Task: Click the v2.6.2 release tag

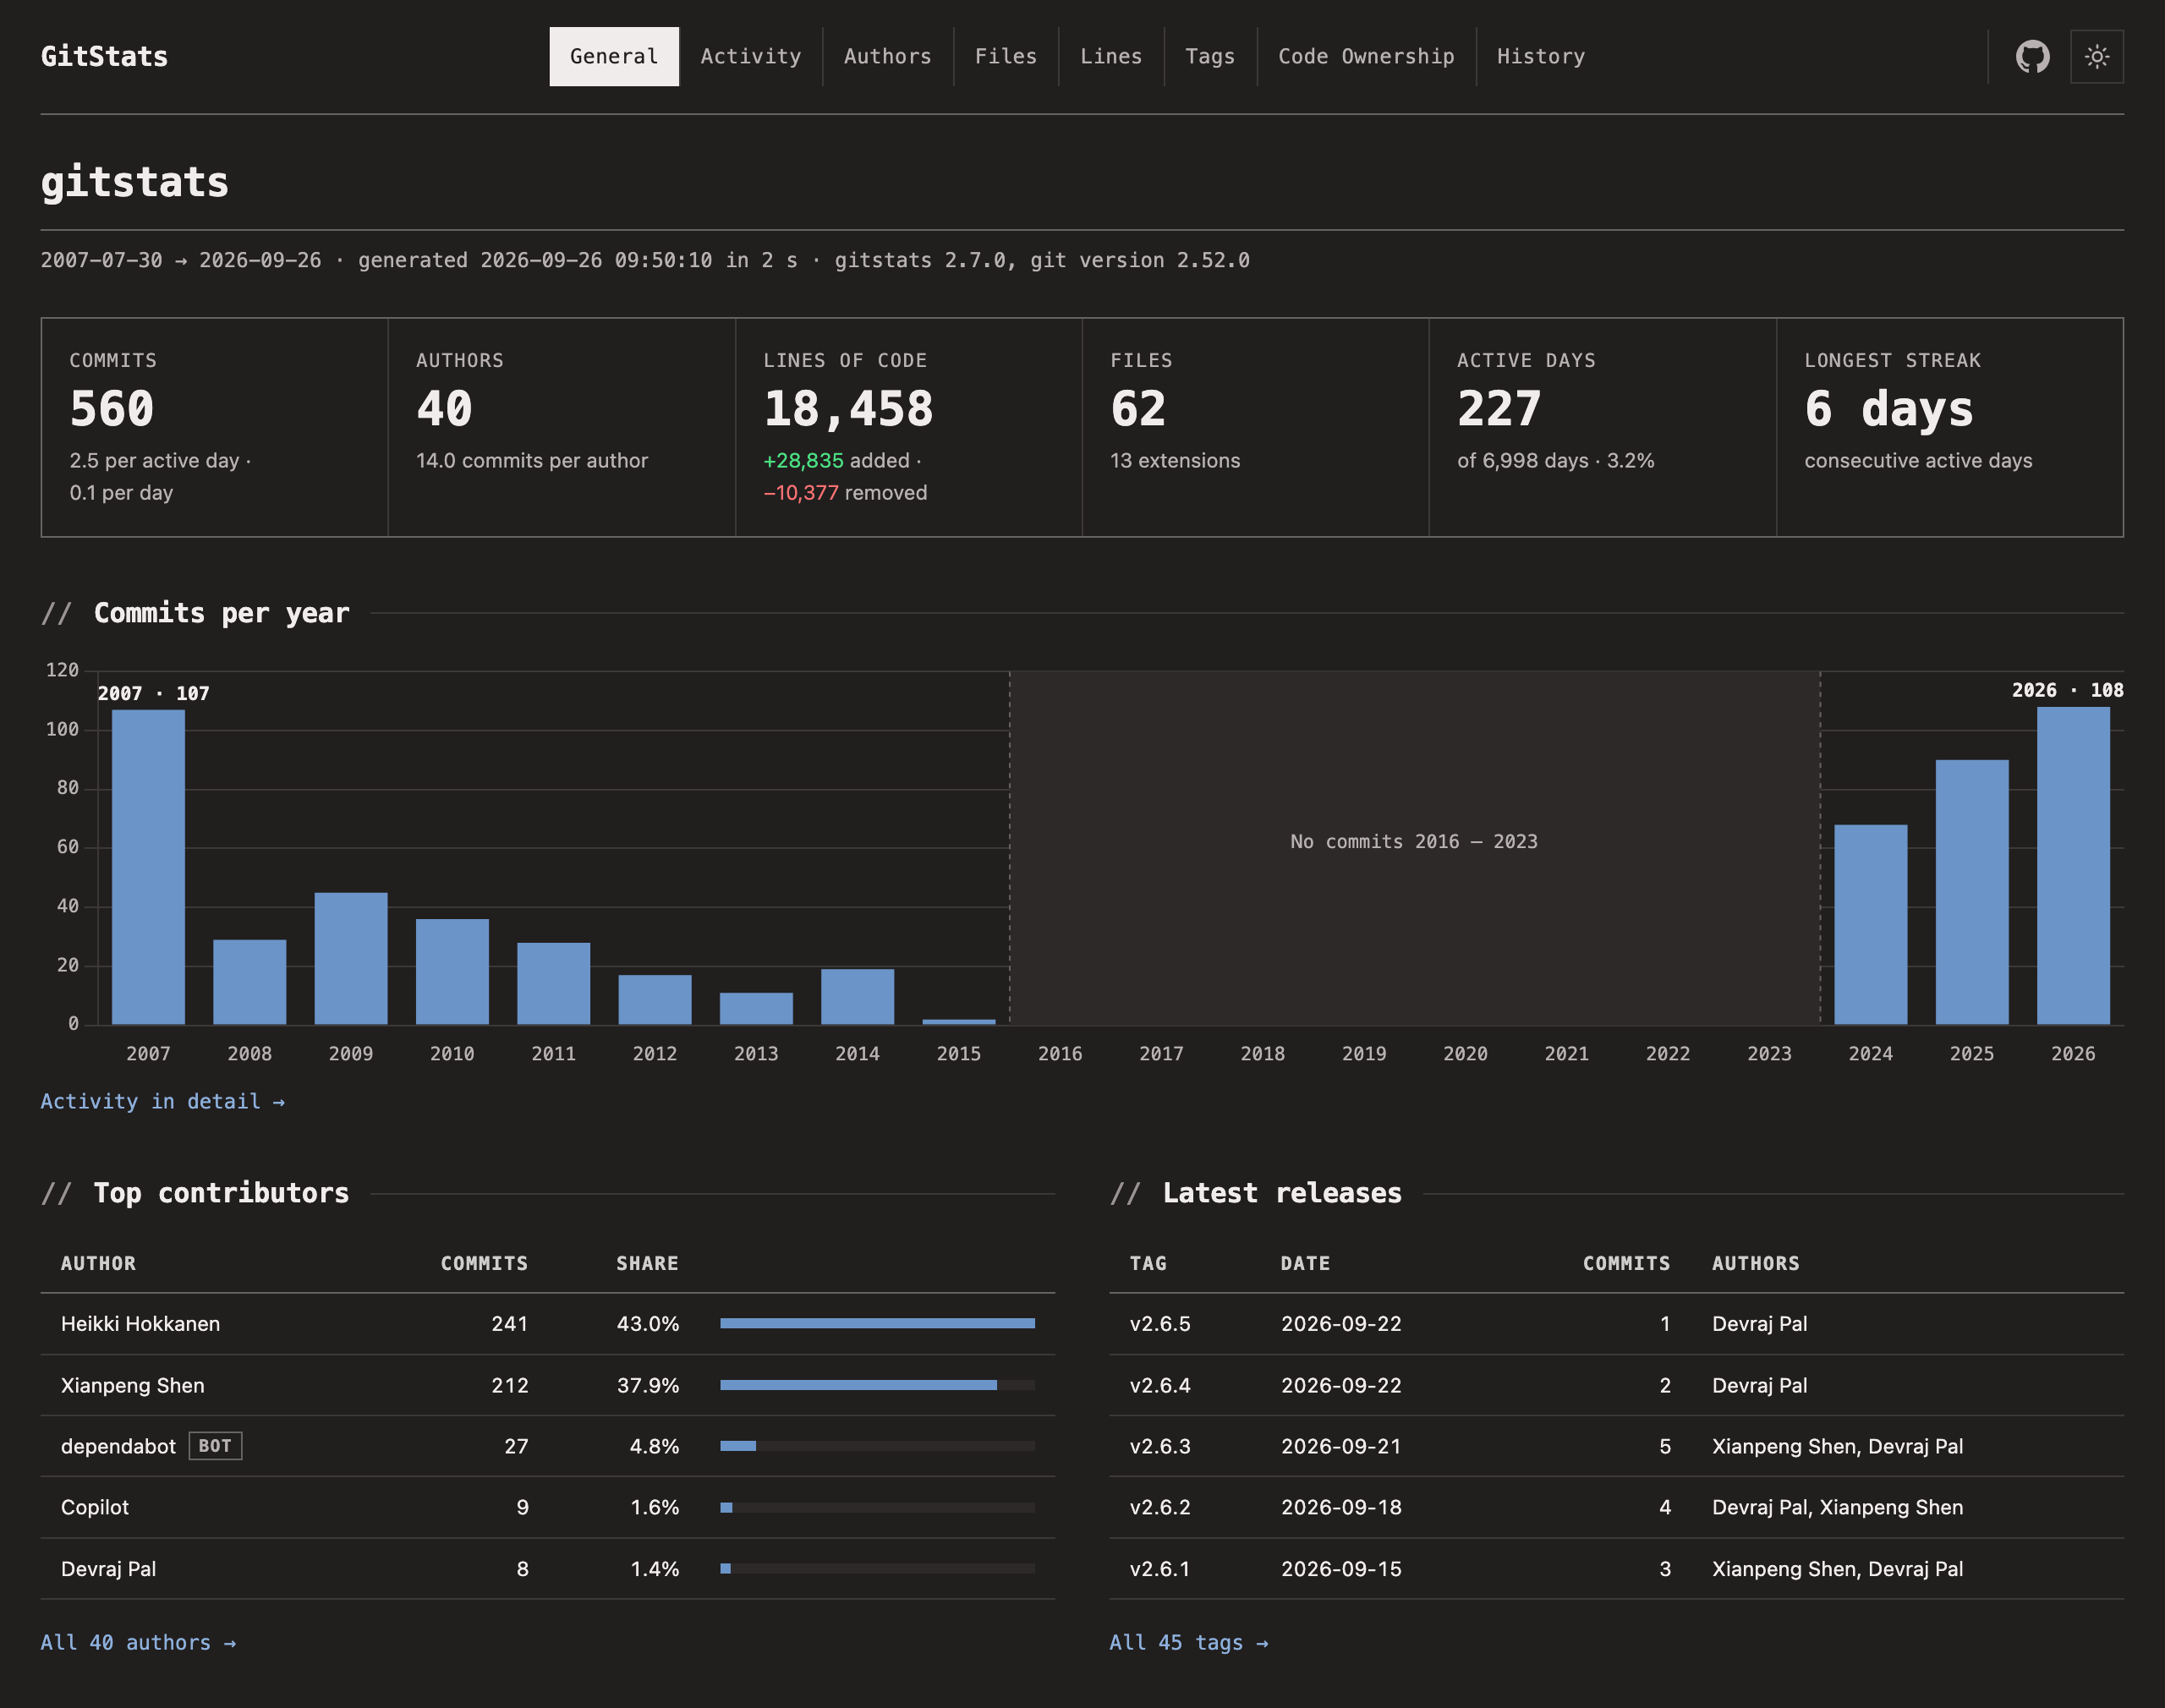Action: coord(1160,1507)
